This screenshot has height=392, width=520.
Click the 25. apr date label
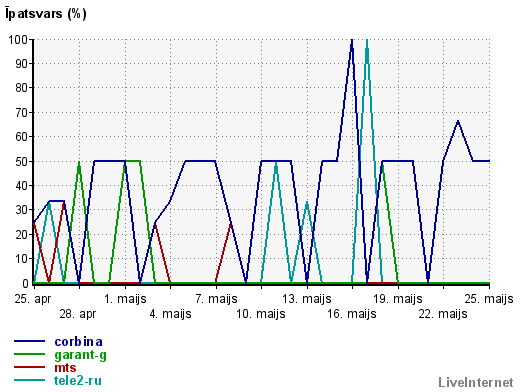point(33,299)
